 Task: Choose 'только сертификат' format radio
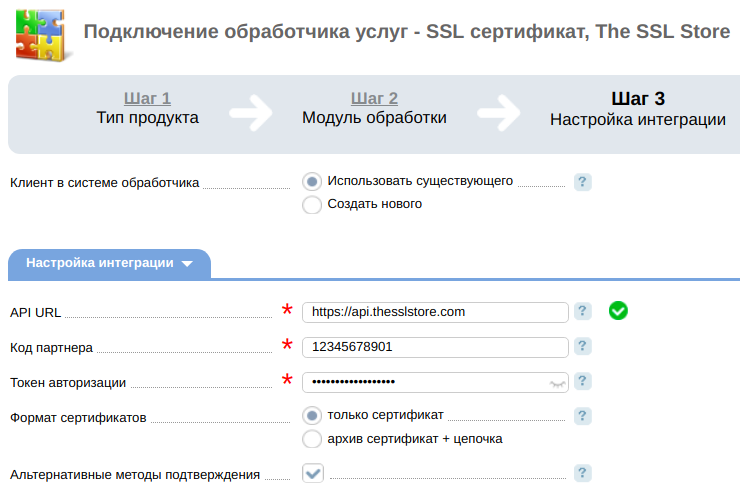click(x=312, y=415)
